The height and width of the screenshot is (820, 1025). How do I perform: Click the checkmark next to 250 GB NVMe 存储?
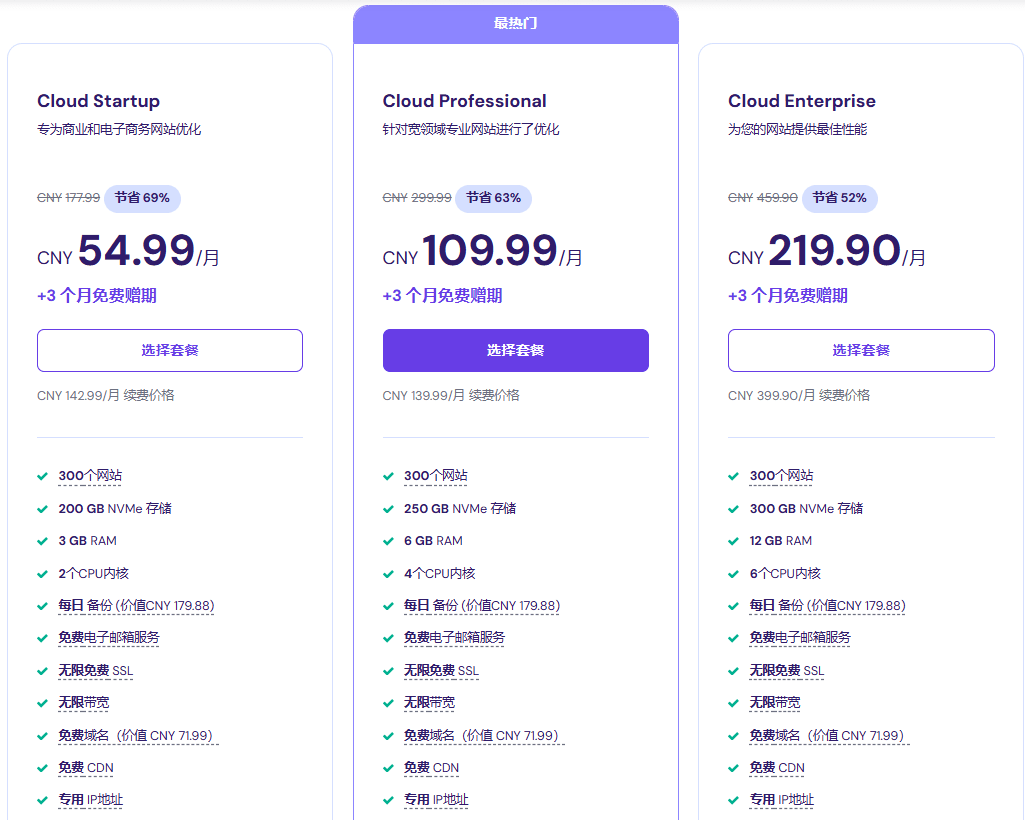pyautogui.click(x=388, y=509)
